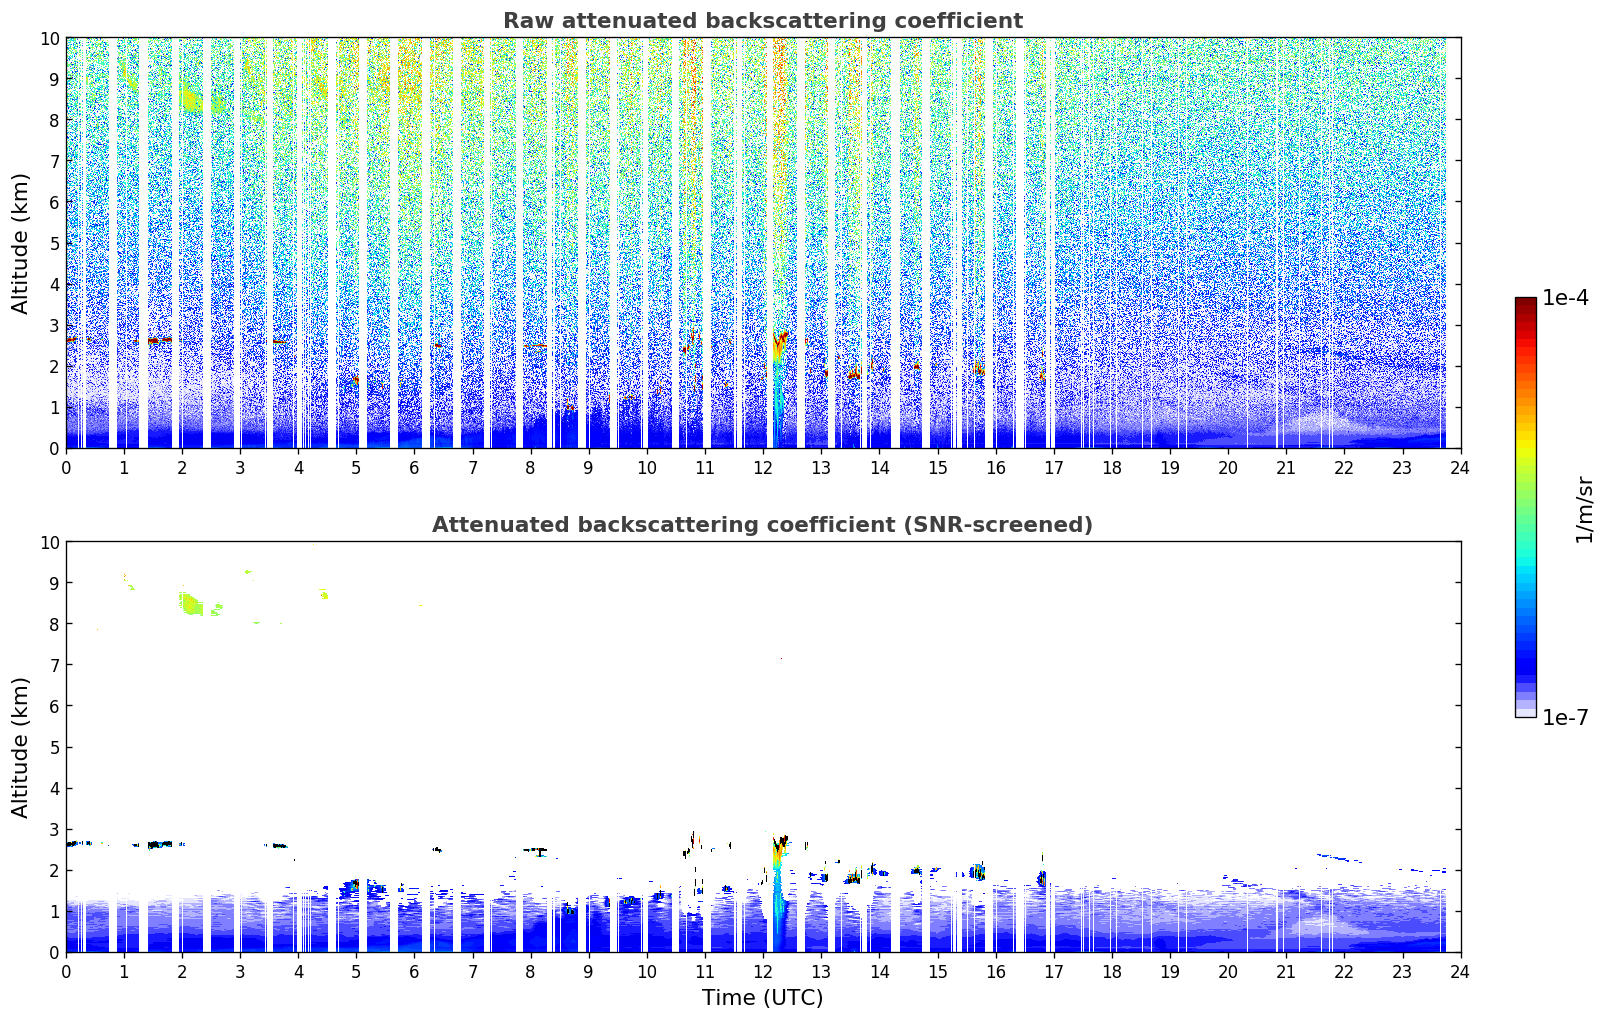The height and width of the screenshot is (1020, 1606).
Task: Click the 10 km tick label on the top plot
Action: point(49,38)
